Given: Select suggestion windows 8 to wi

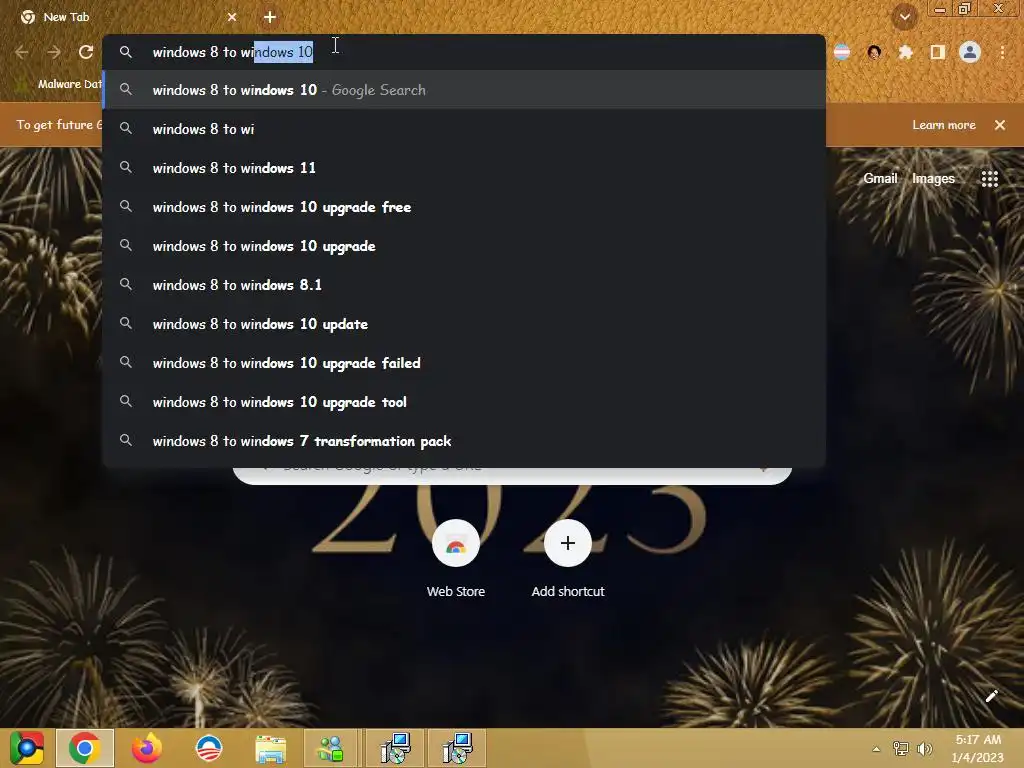Looking at the screenshot, I should [464, 129].
